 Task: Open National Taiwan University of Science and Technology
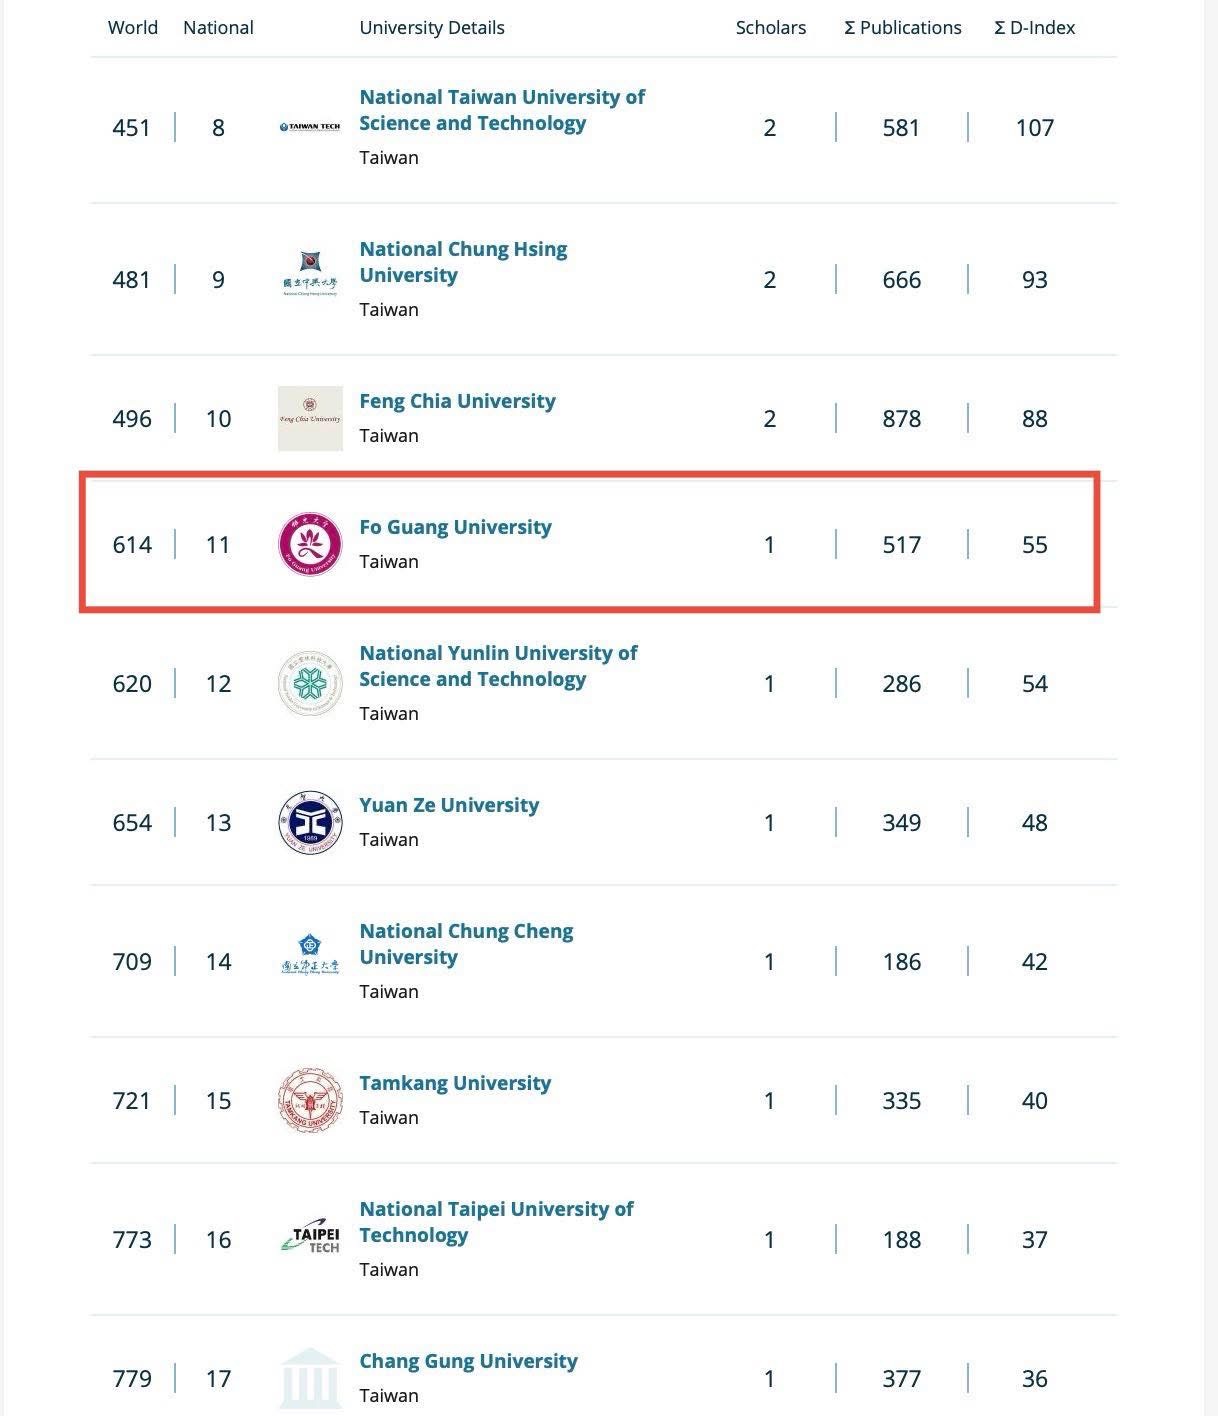click(502, 110)
